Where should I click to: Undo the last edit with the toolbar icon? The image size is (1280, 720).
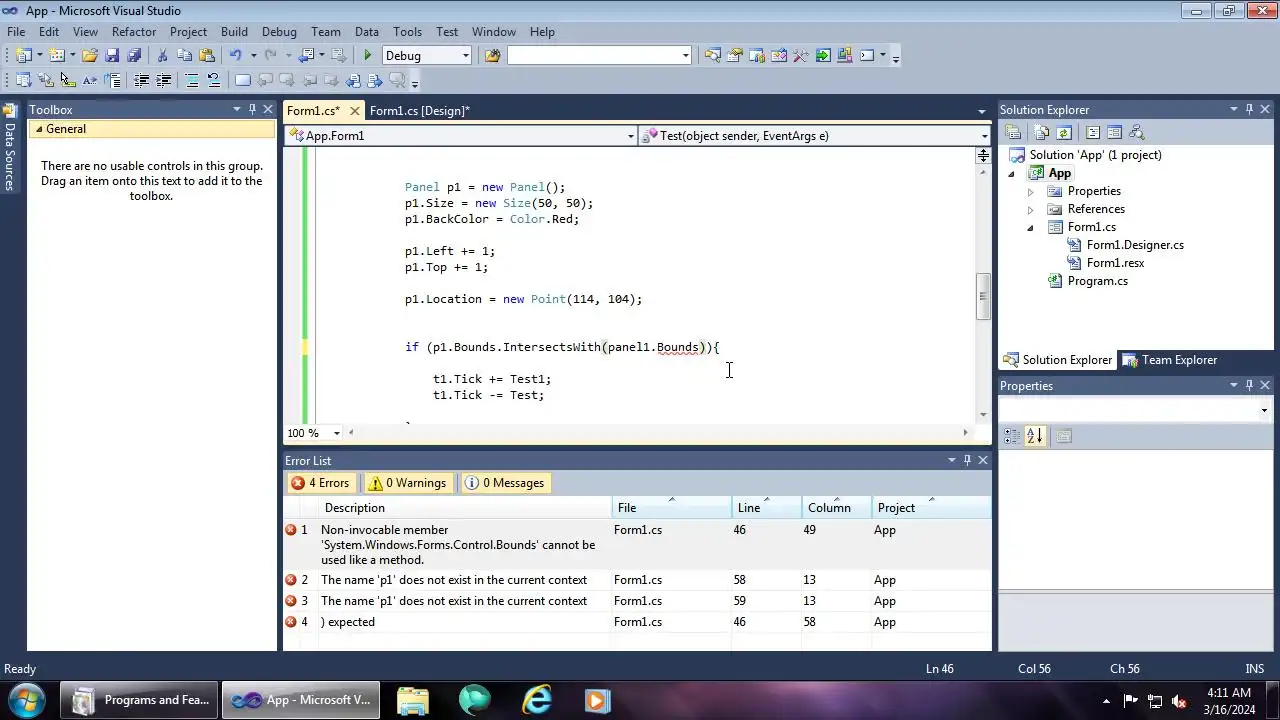click(x=235, y=56)
